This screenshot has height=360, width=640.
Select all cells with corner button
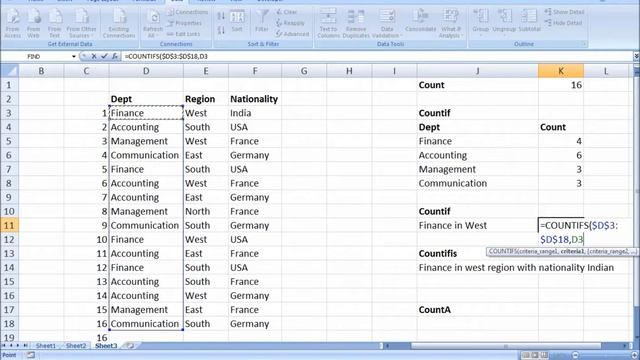9,71
